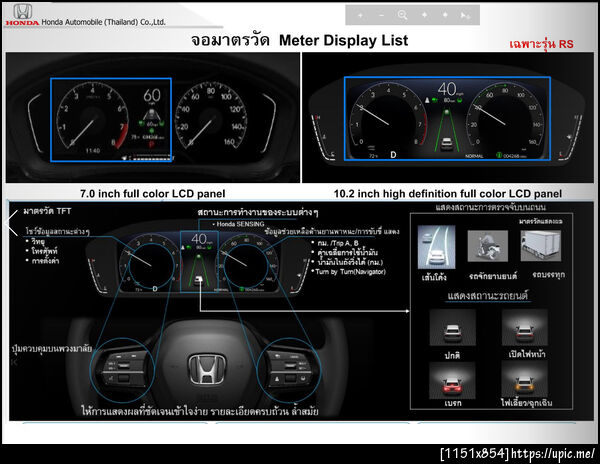Click the "เปิดไฟหน้า" caption
The width and height of the screenshot is (600, 464).
pos(527,354)
